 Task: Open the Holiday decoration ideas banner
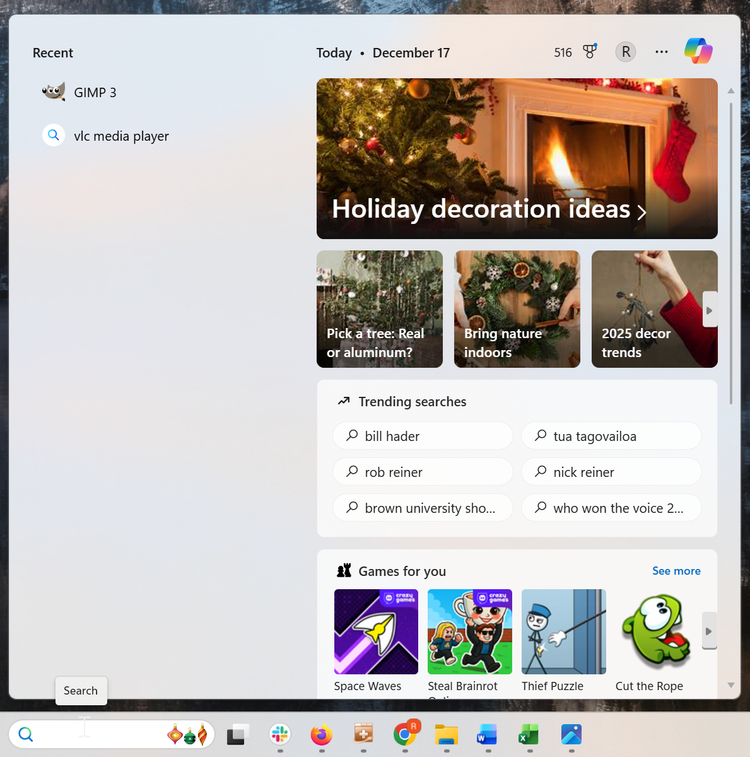click(517, 158)
